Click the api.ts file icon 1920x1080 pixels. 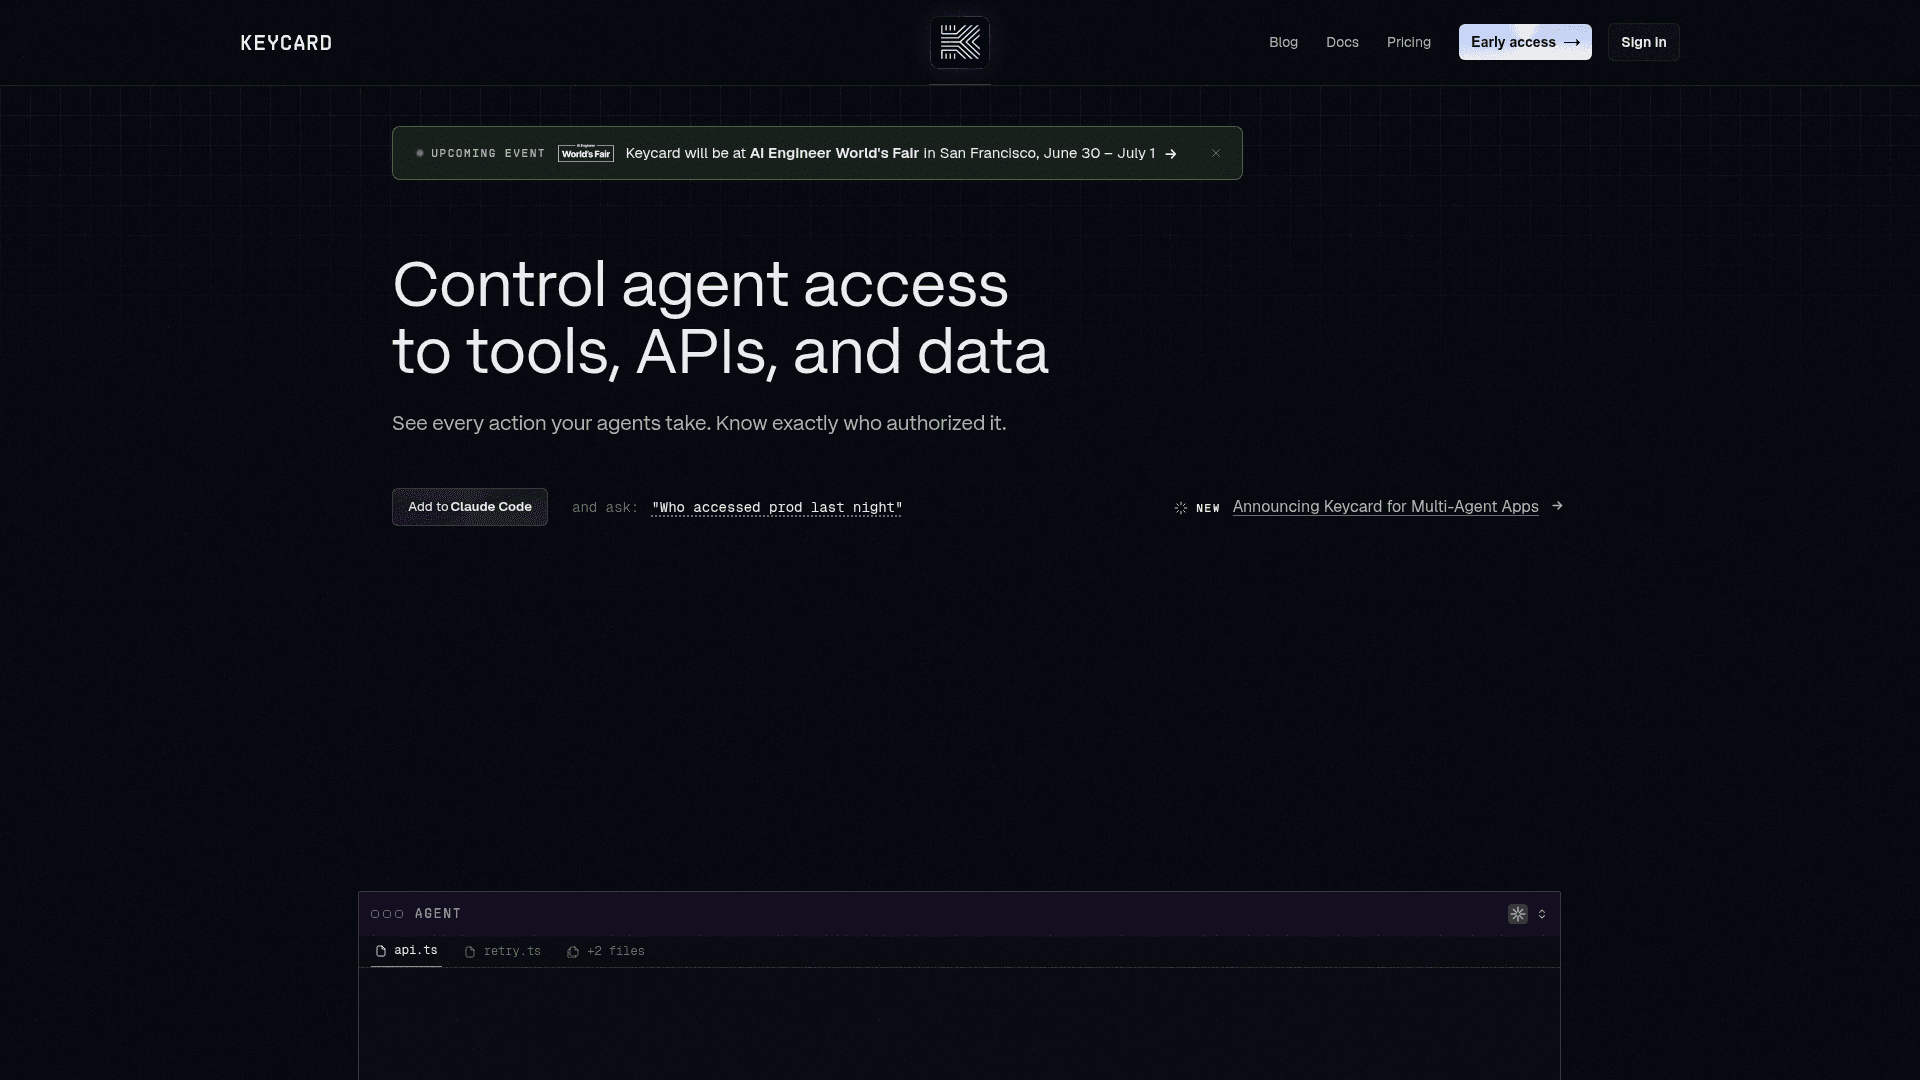pyautogui.click(x=381, y=951)
